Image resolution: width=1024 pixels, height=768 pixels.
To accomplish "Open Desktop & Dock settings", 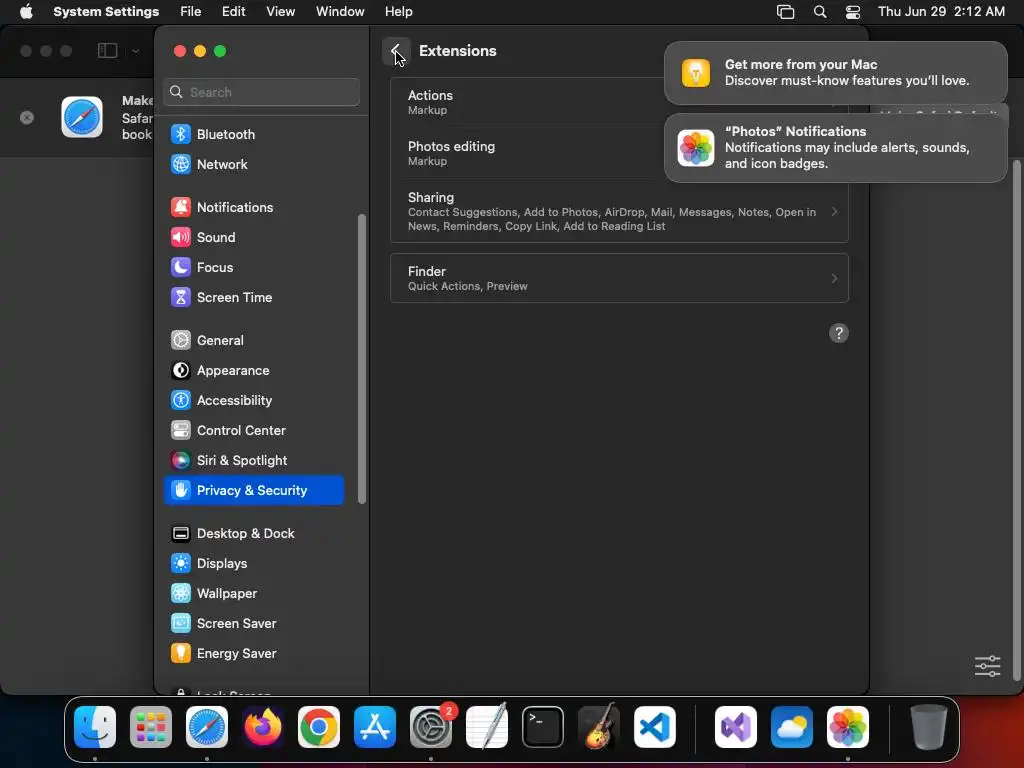I will 254,534.
